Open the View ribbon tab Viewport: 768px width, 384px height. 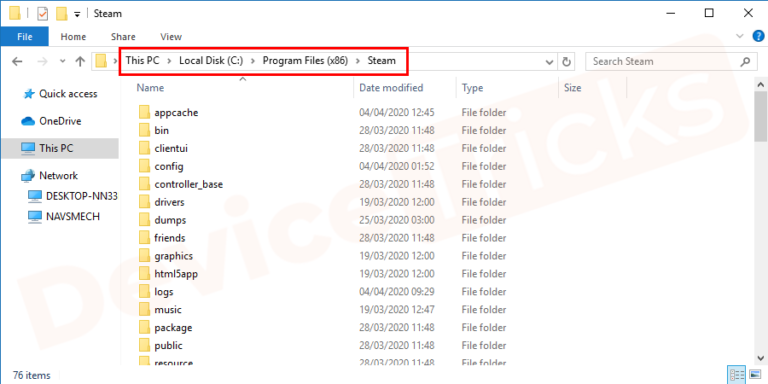tap(171, 37)
